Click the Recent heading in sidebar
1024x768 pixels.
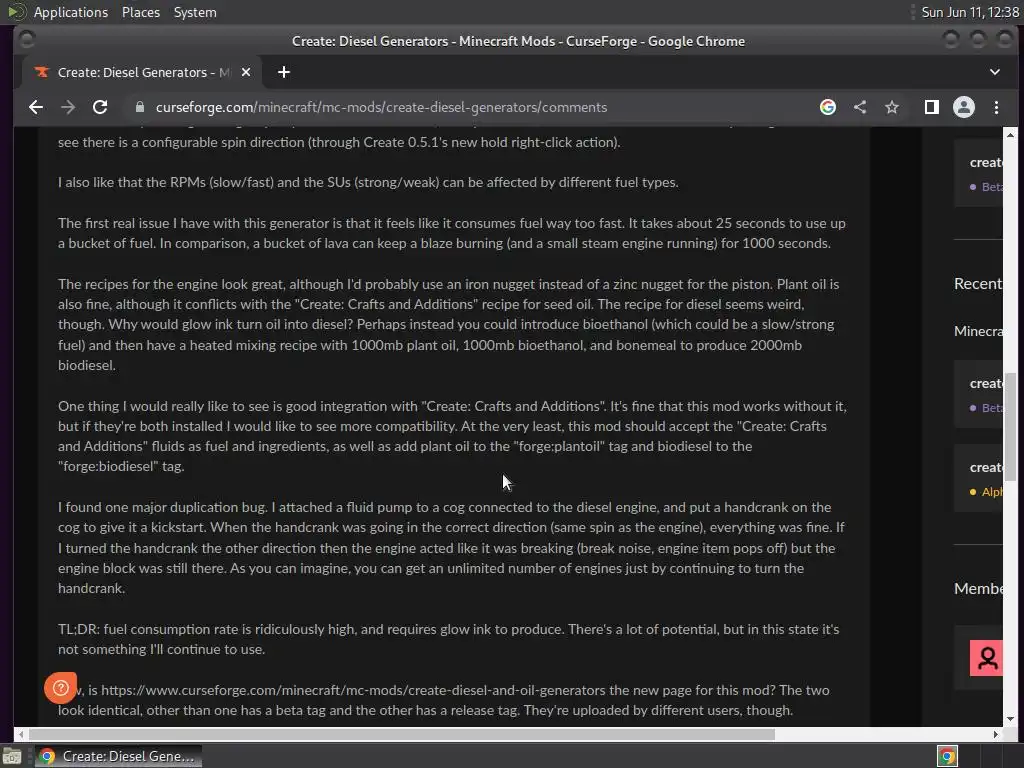point(978,283)
